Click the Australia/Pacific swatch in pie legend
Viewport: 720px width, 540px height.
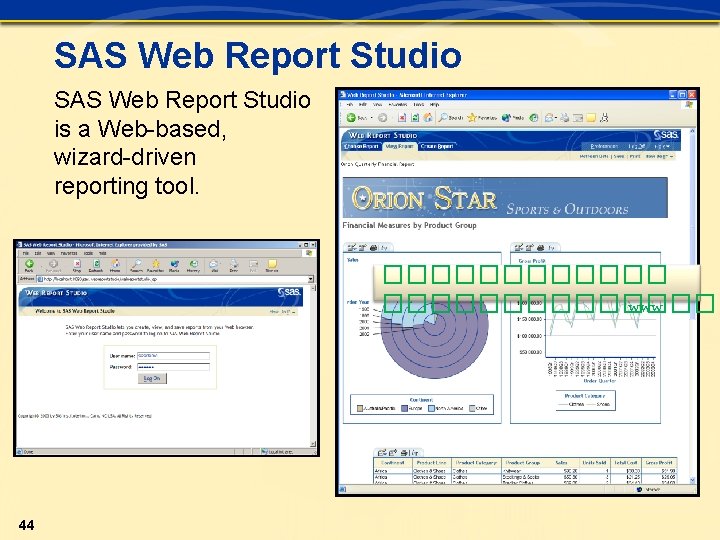[360, 408]
